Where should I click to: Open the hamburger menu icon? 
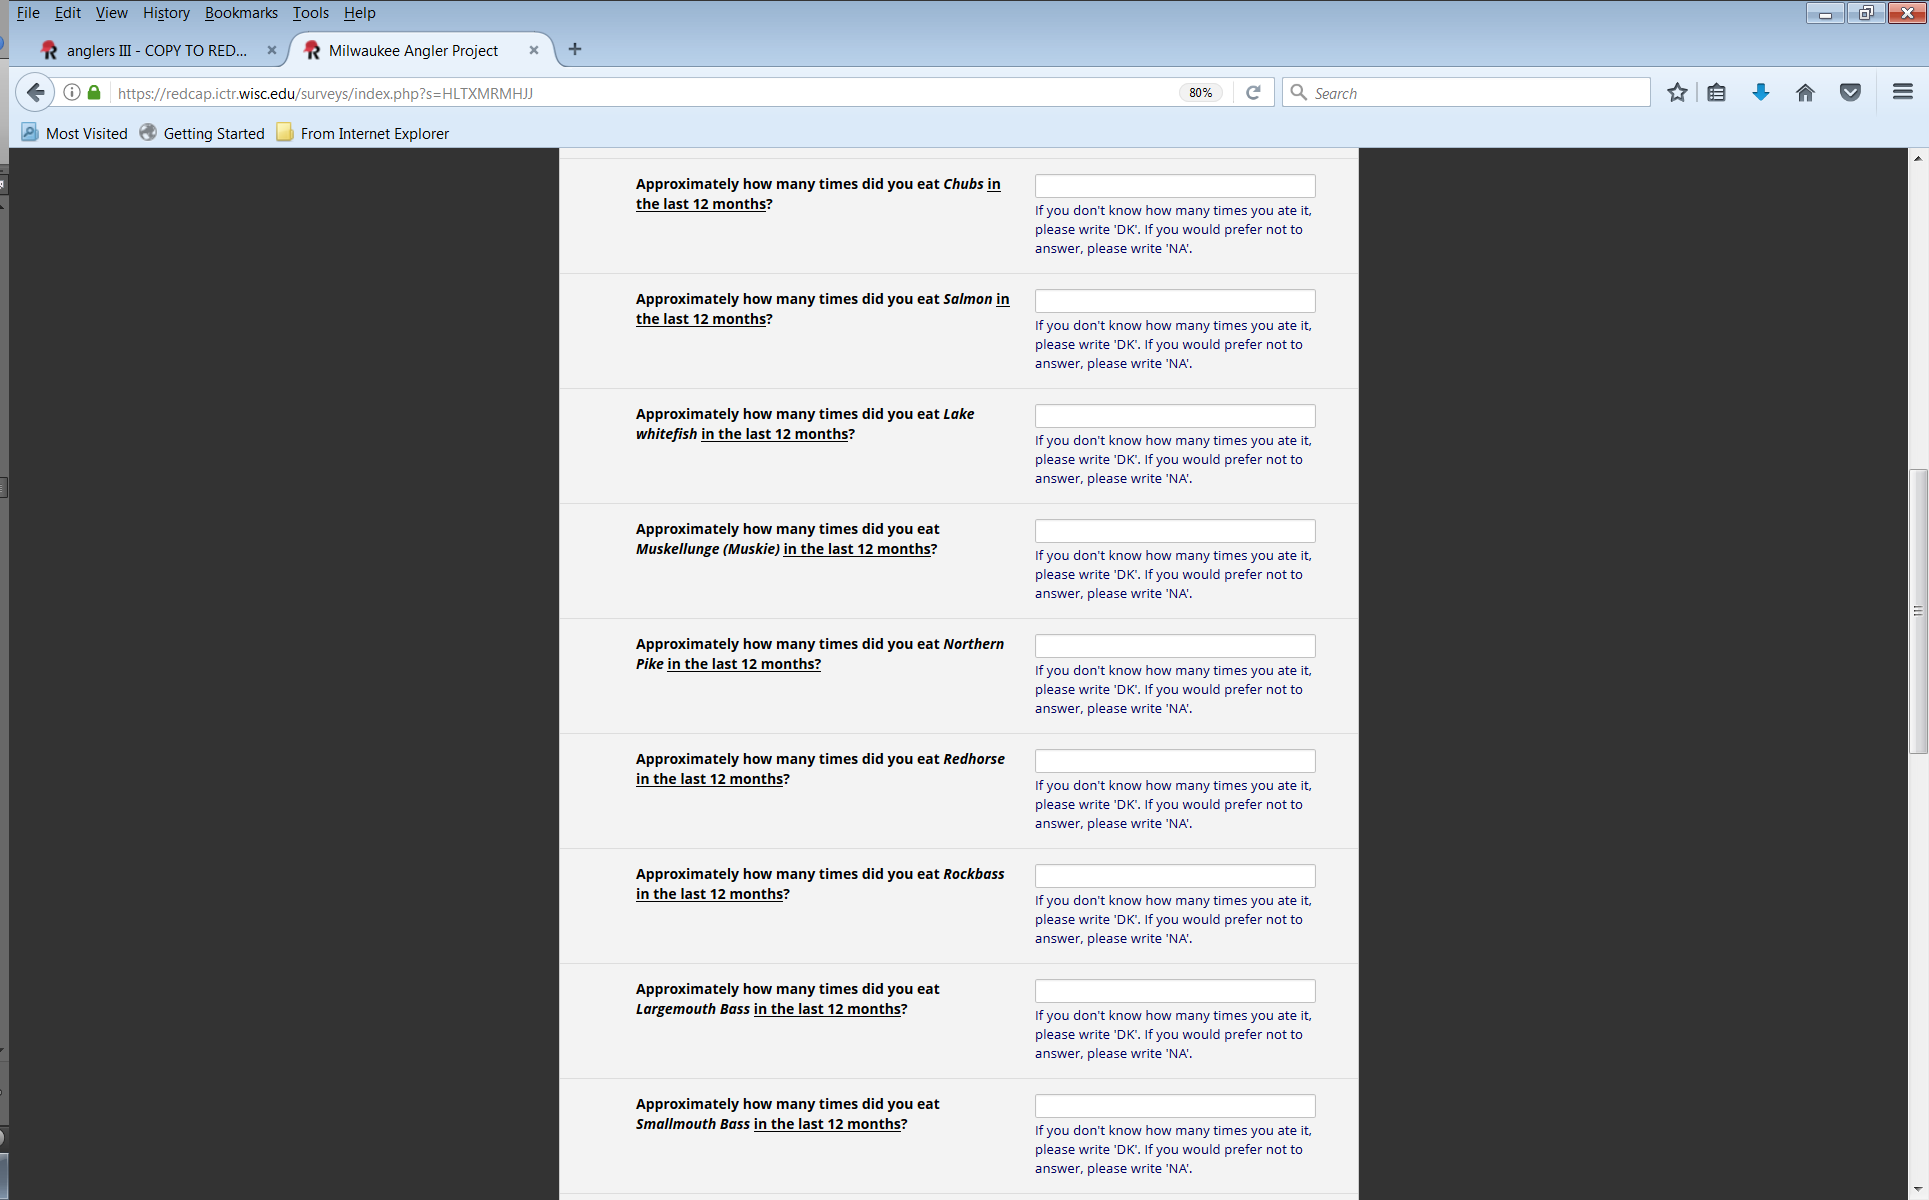1902,93
